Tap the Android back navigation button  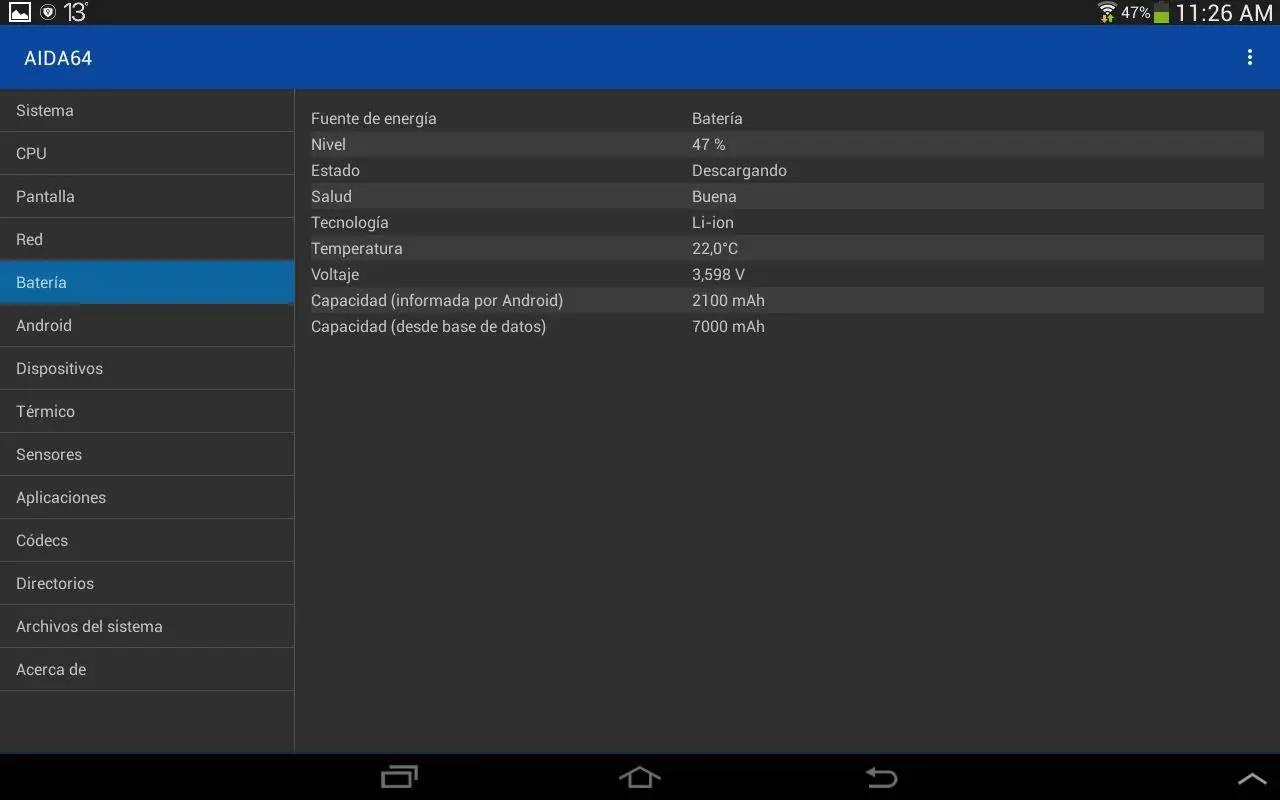click(881, 777)
